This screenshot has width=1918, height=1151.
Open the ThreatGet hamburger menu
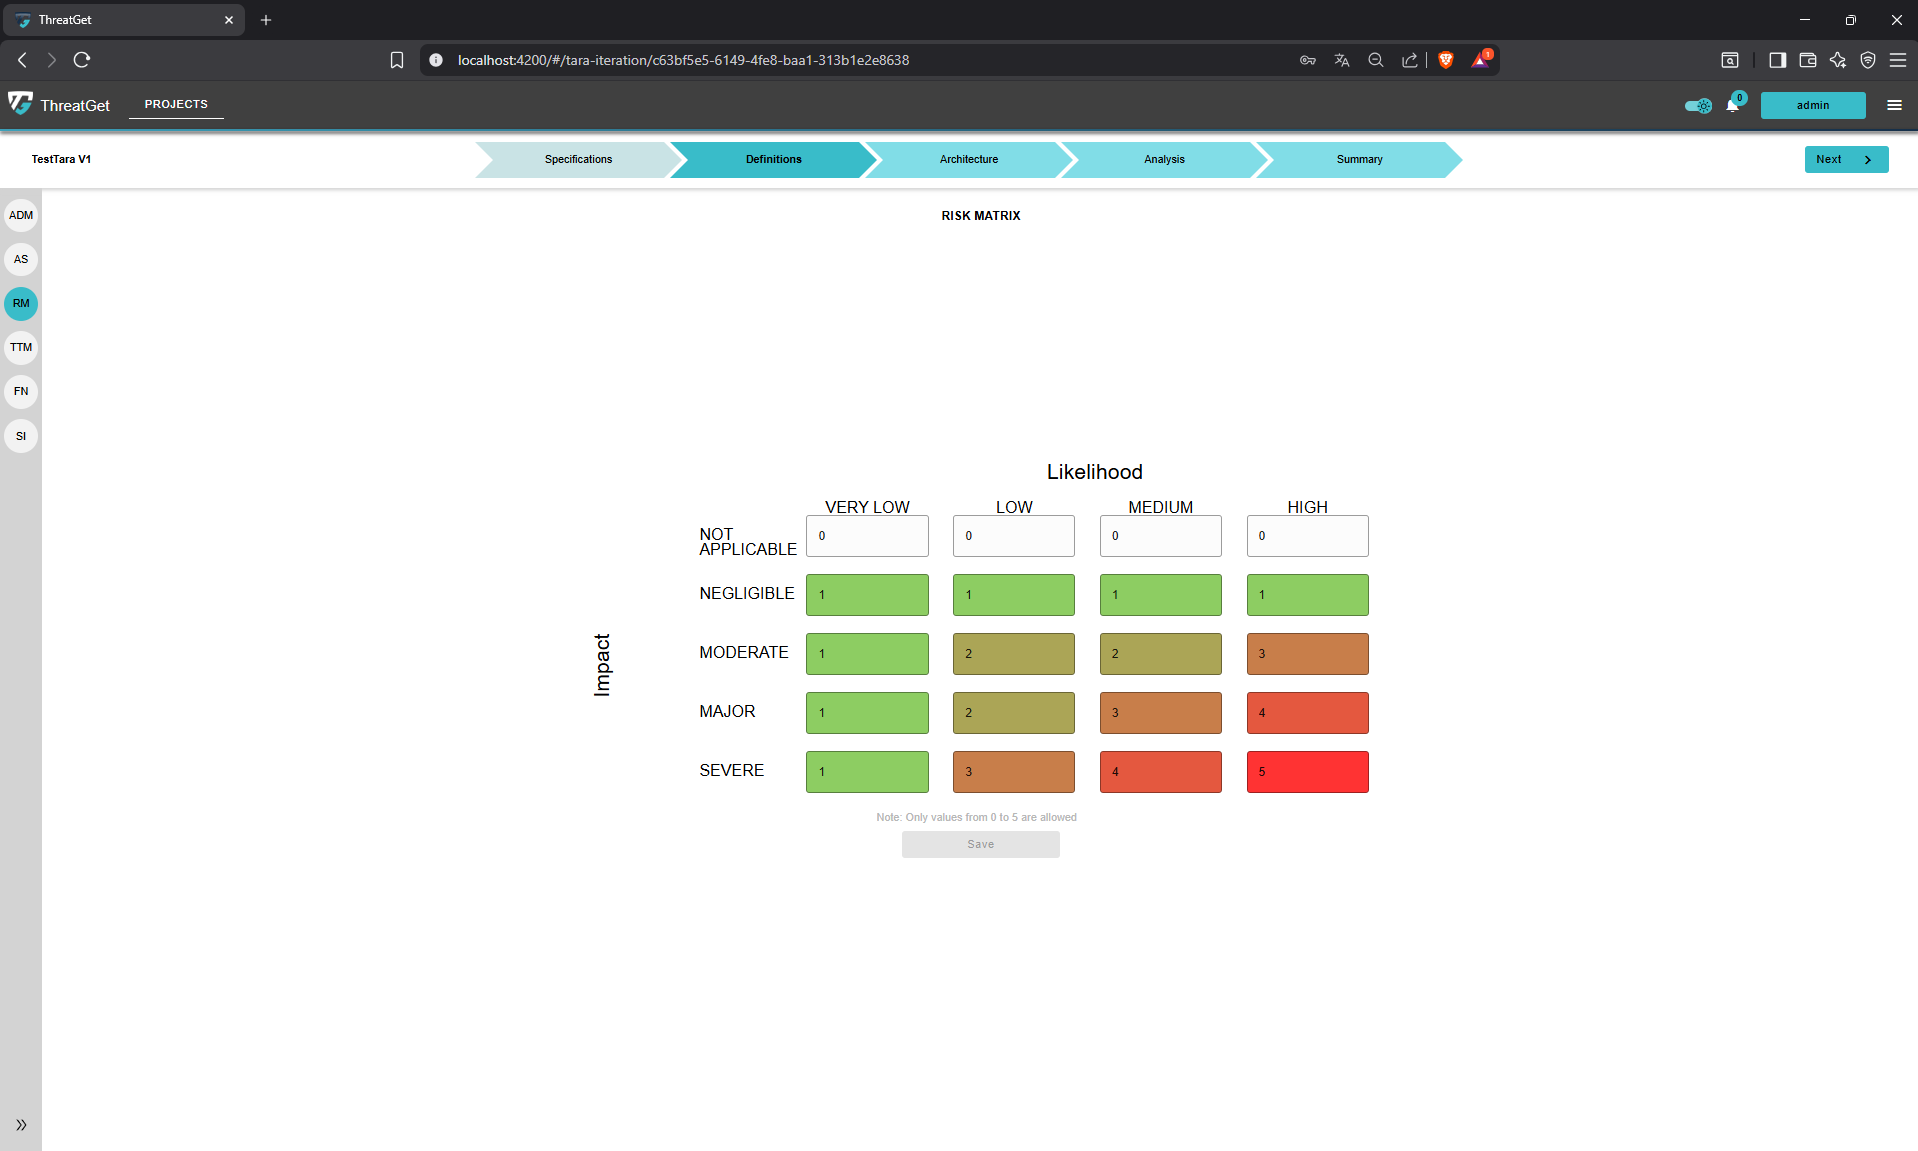point(1894,104)
